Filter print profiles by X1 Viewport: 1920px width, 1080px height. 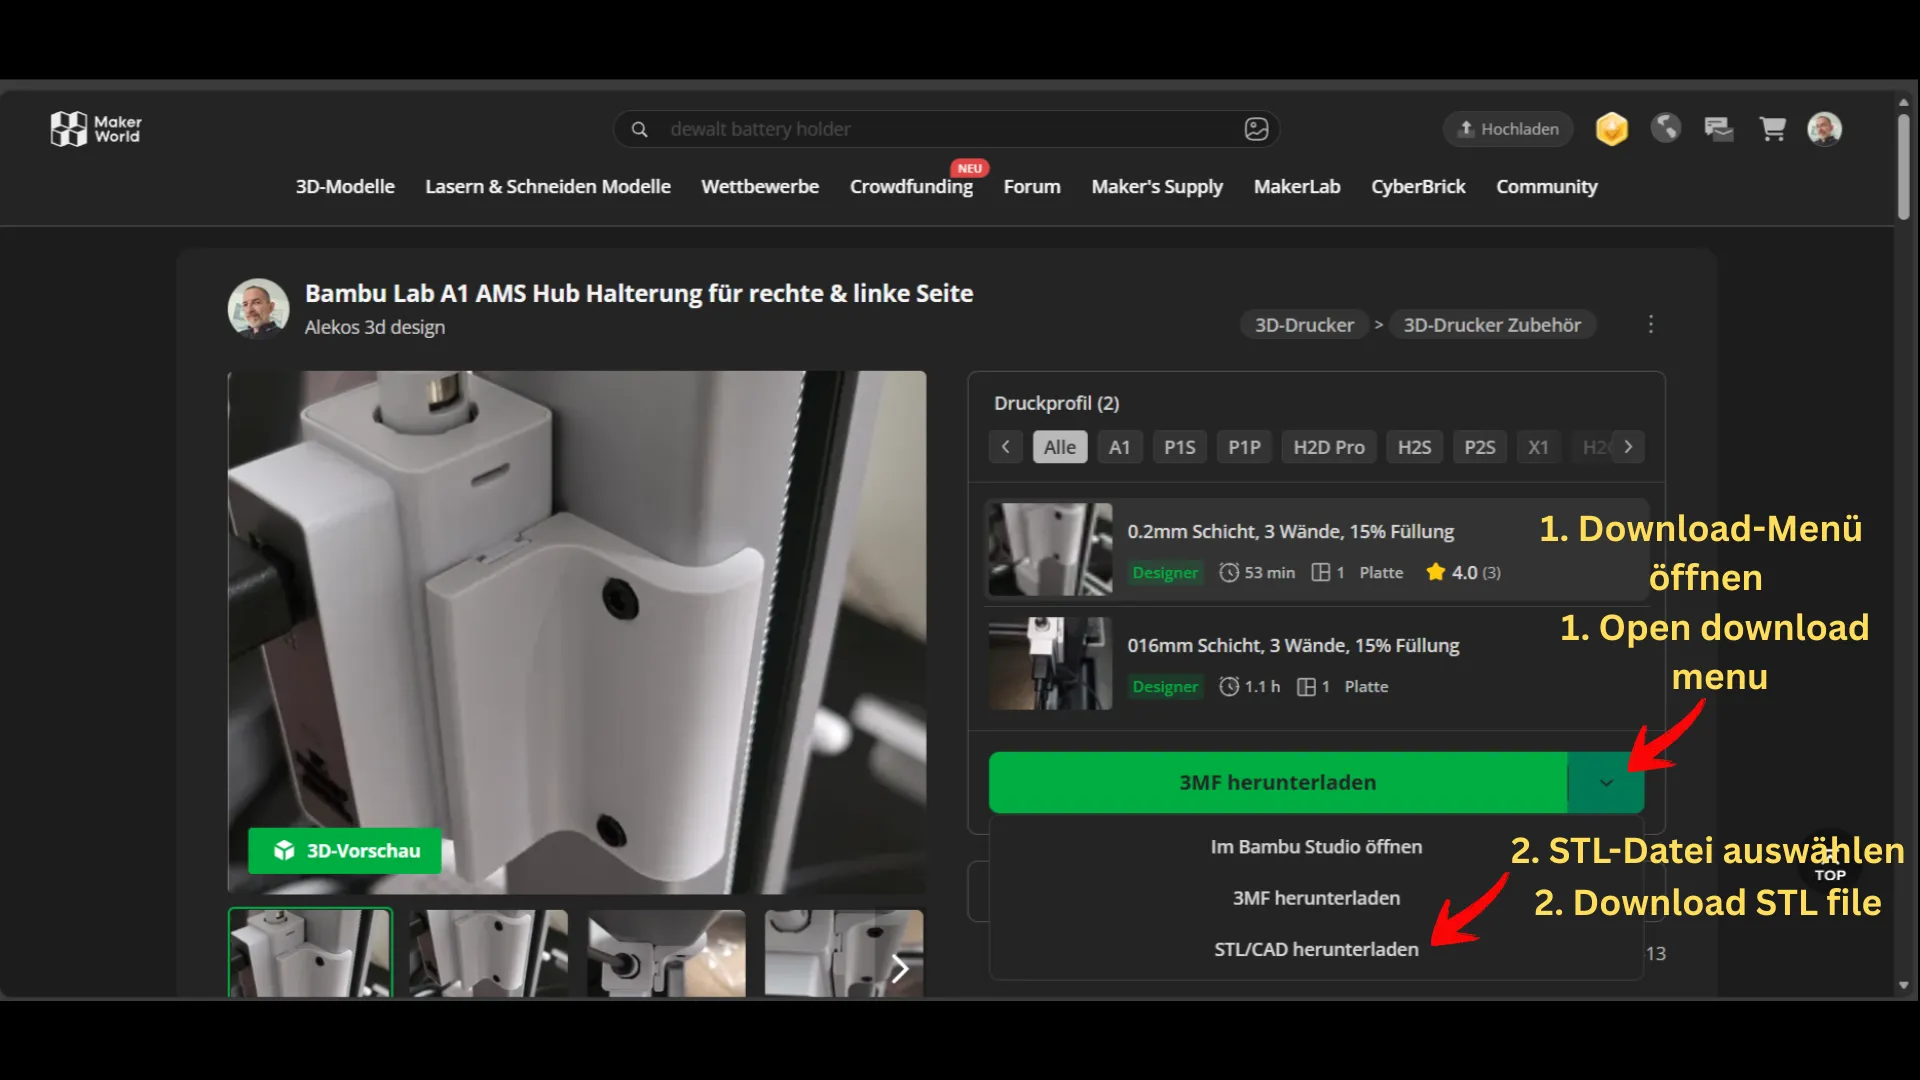(1538, 447)
